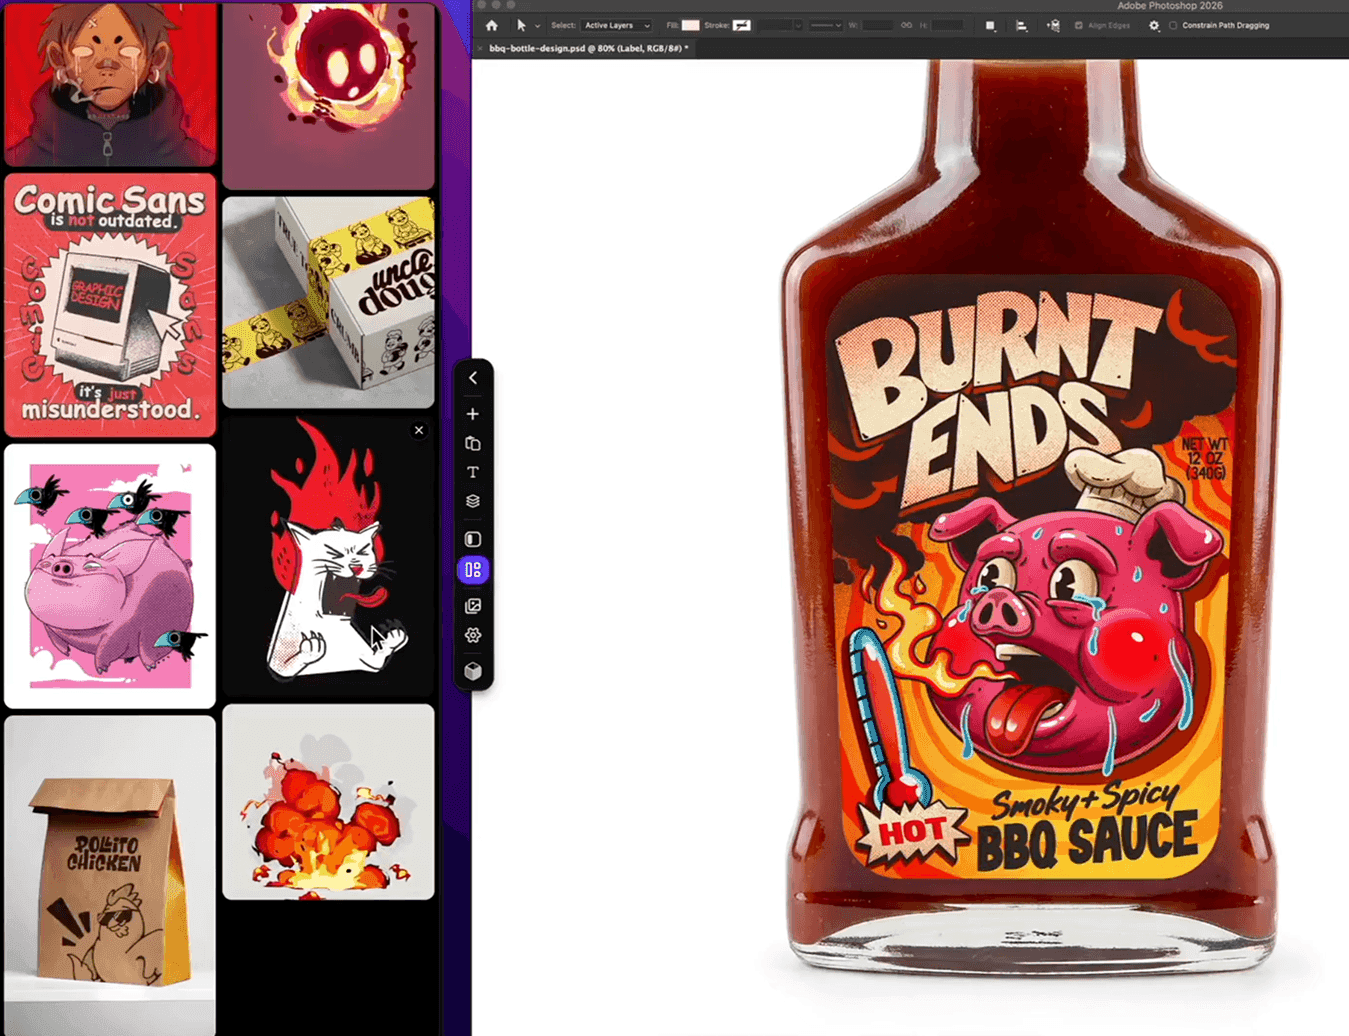Image resolution: width=1349 pixels, height=1036 pixels.
Task: Select the bbq-bottle-design.psd document tab
Action: (x=588, y=48)
